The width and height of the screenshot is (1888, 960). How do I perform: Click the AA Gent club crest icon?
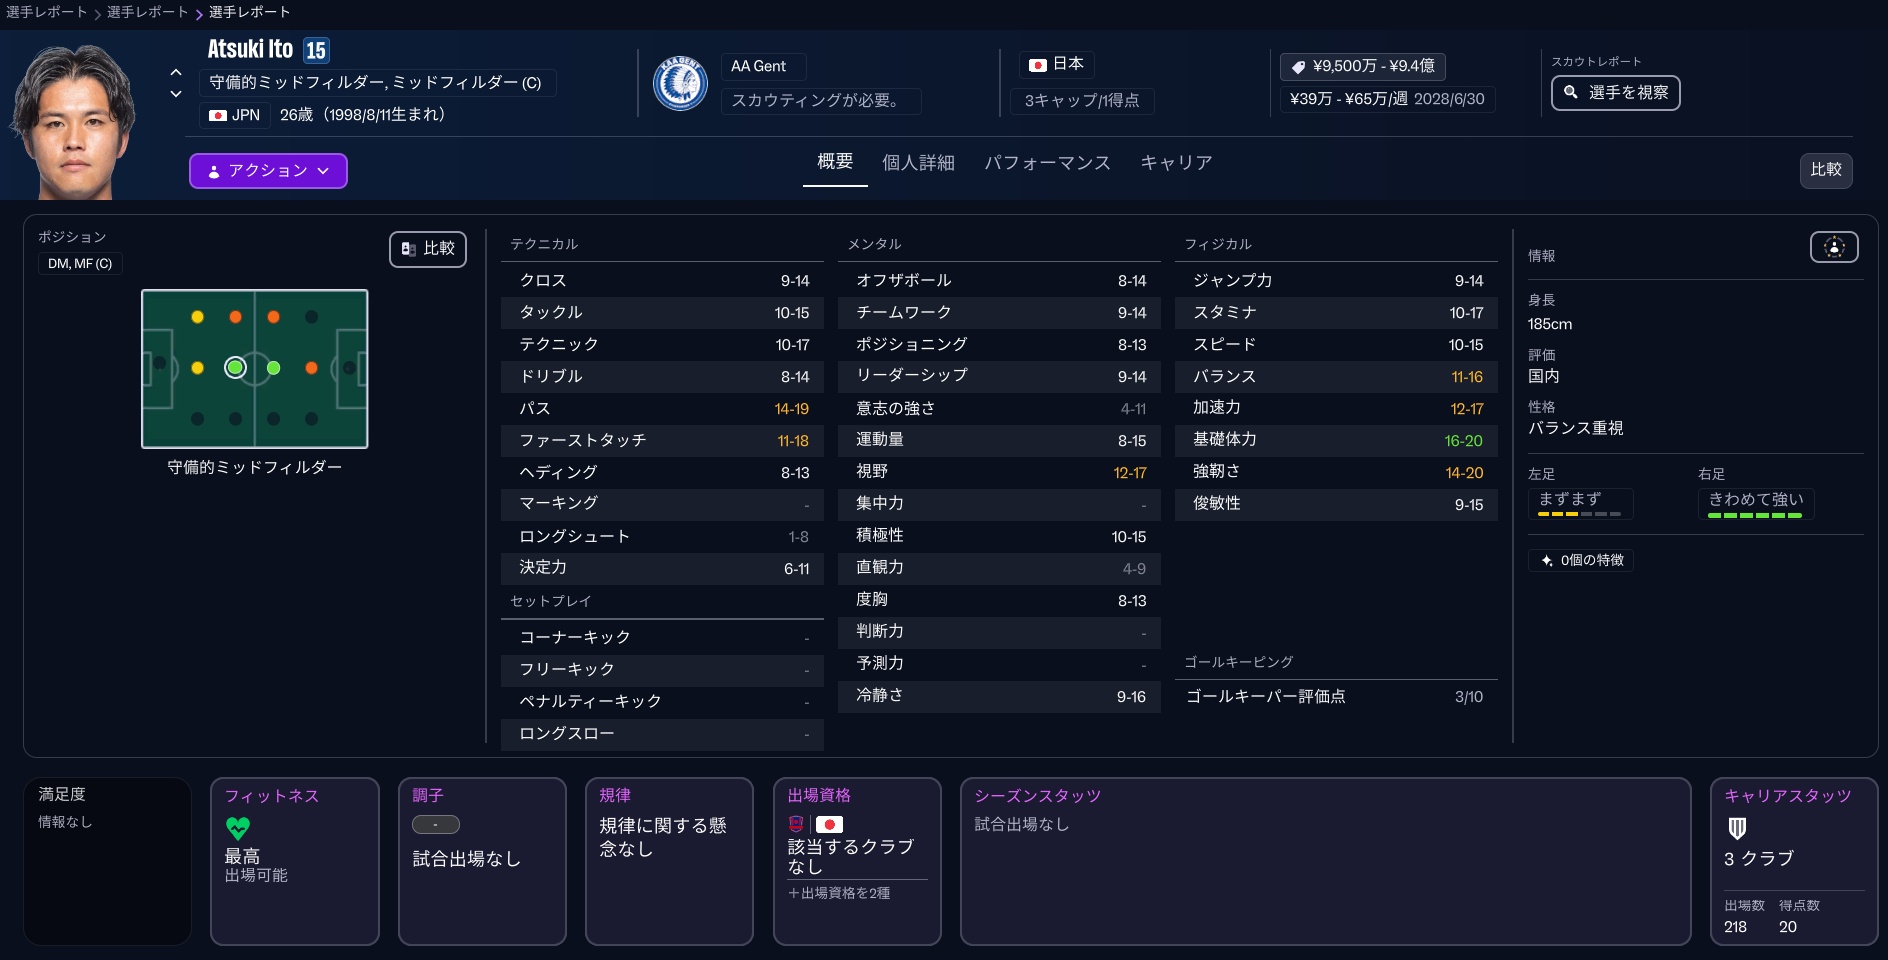pyautogui.click(x=680, y=84)
